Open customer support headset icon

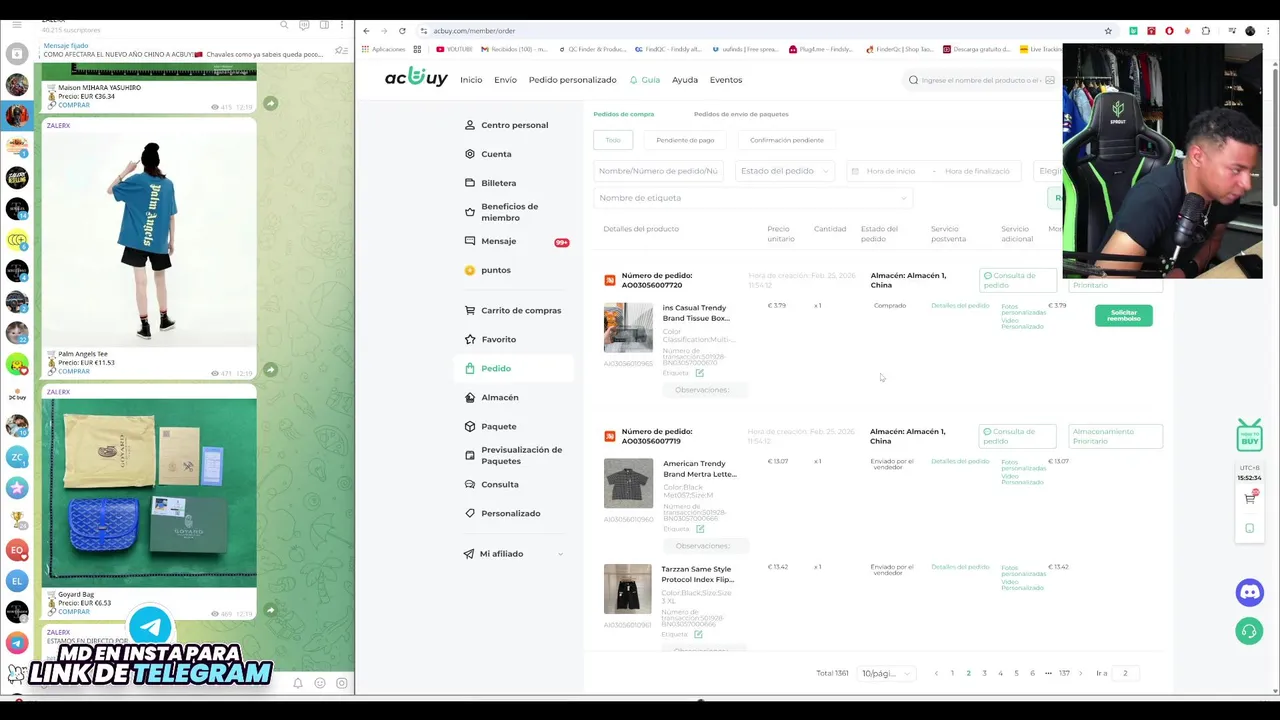[1249, 632]
